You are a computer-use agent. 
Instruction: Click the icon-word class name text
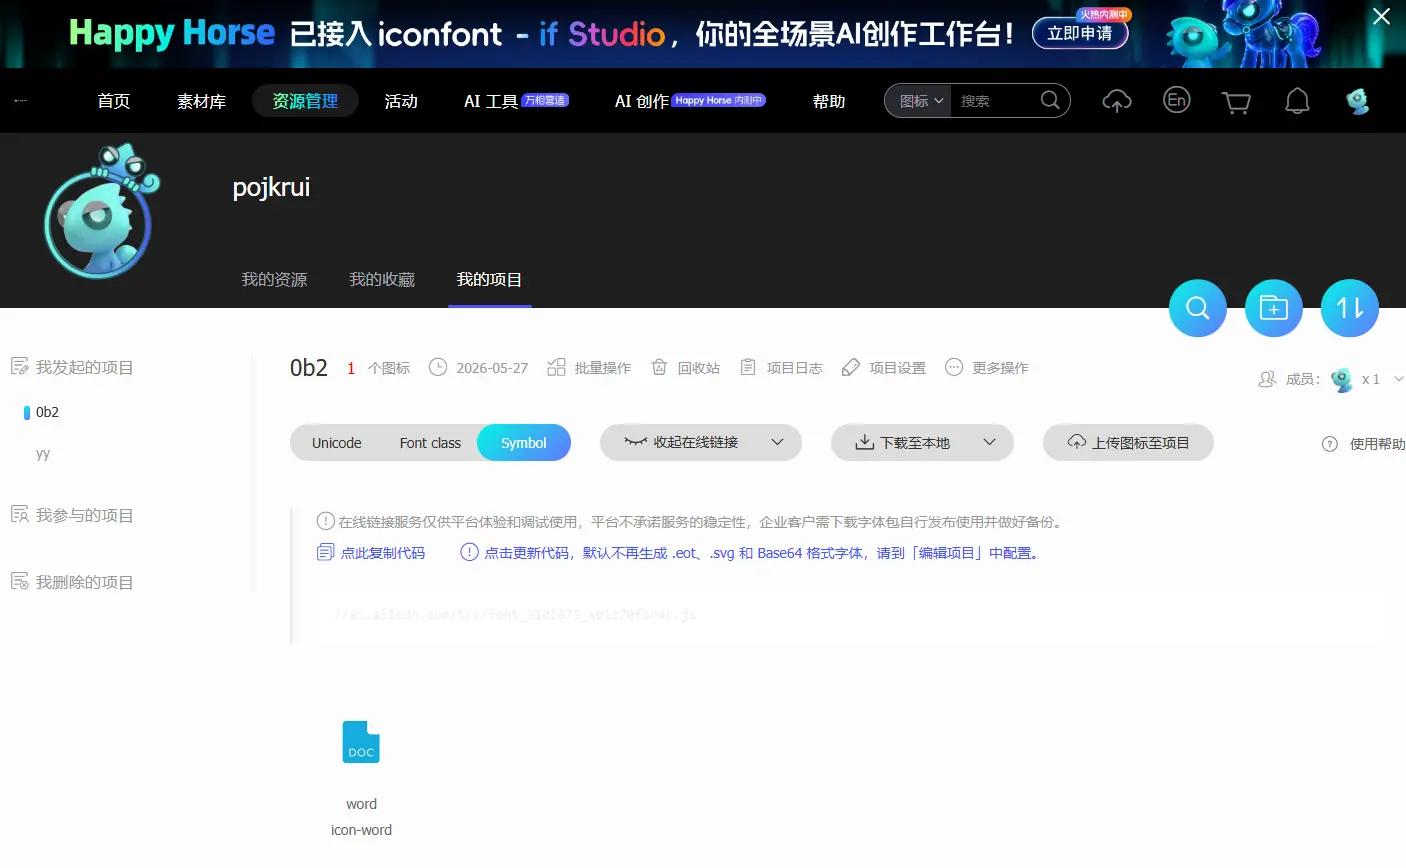pos(361,830)
